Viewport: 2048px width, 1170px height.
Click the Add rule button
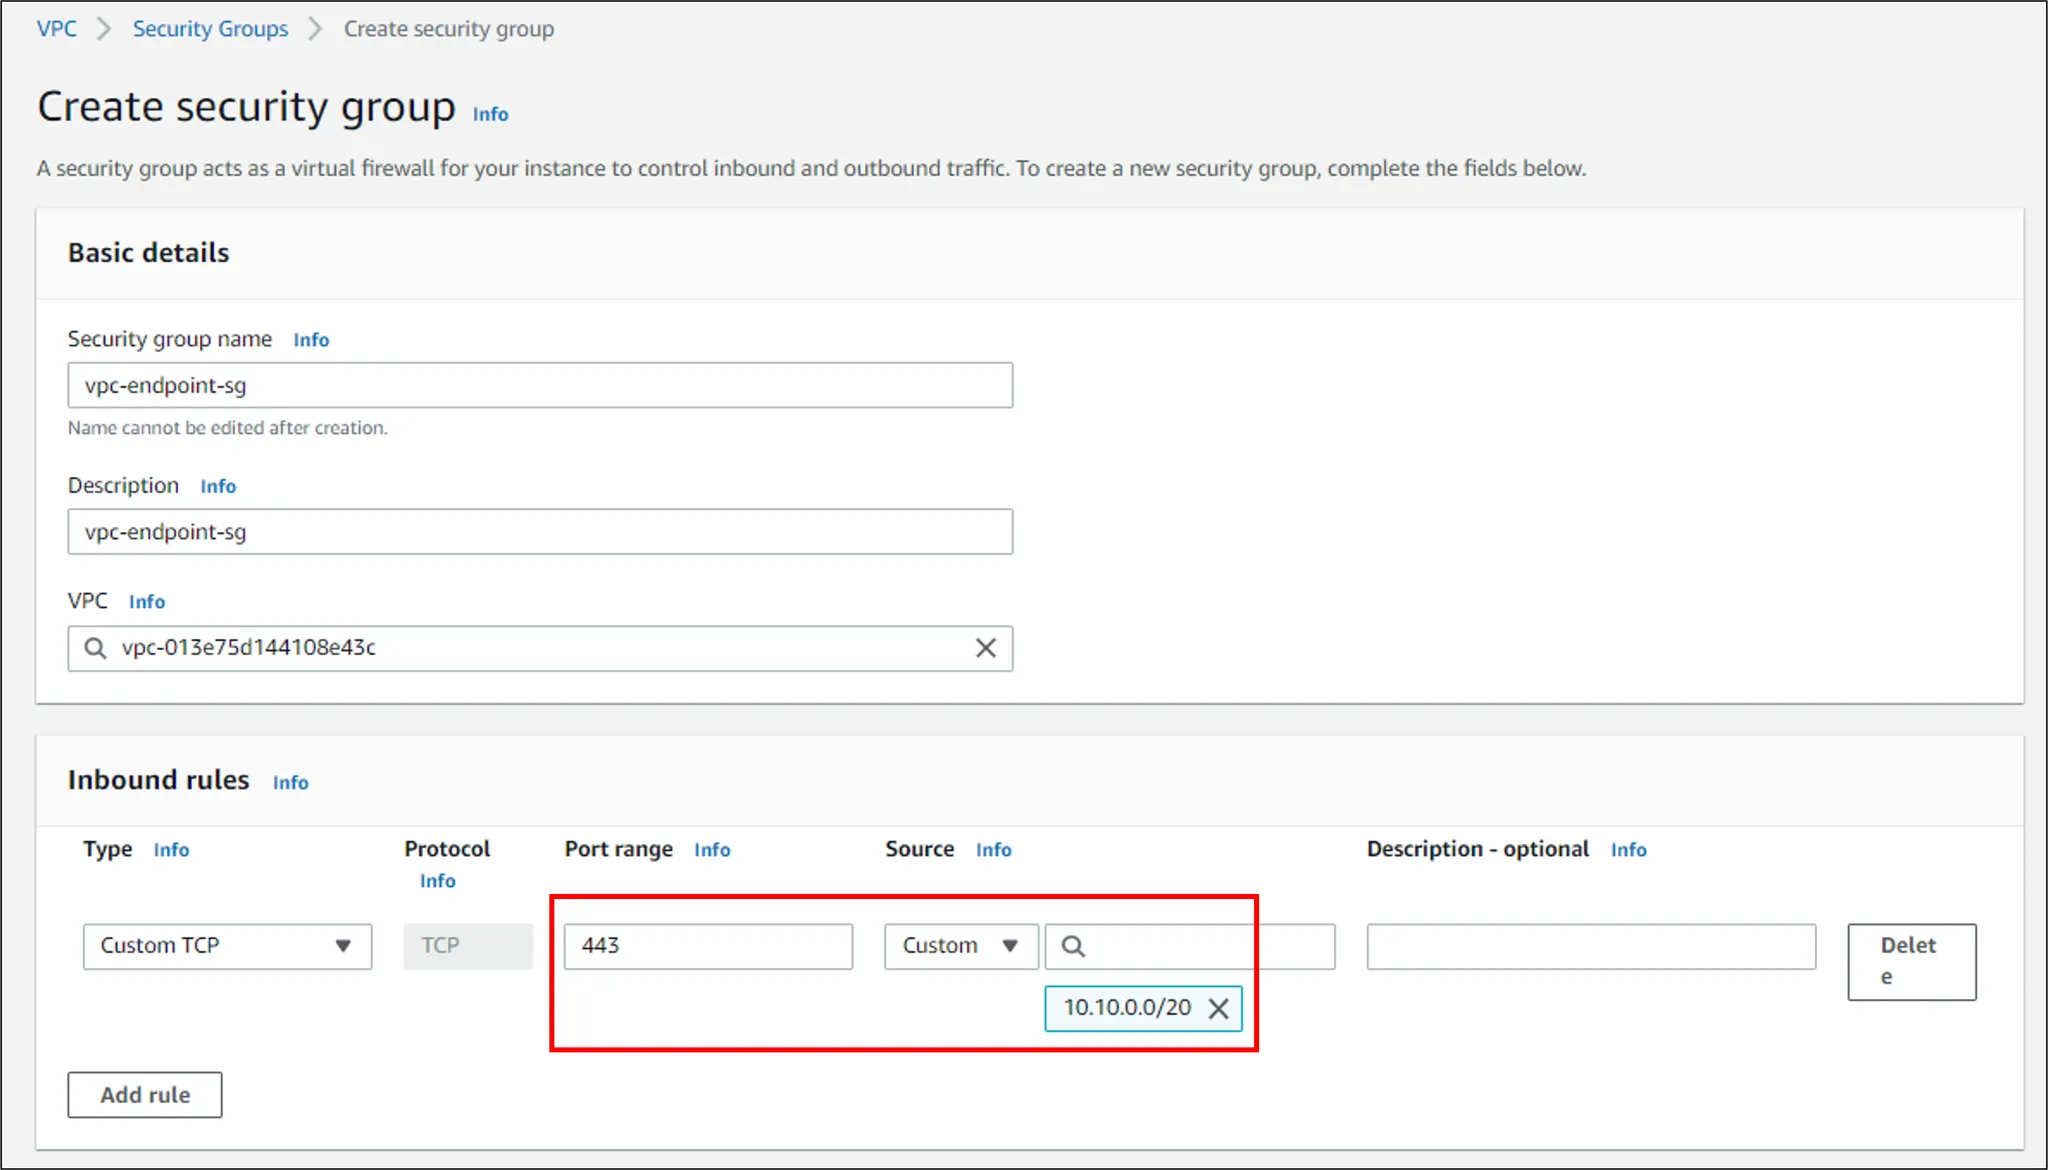coord(145,1095)
